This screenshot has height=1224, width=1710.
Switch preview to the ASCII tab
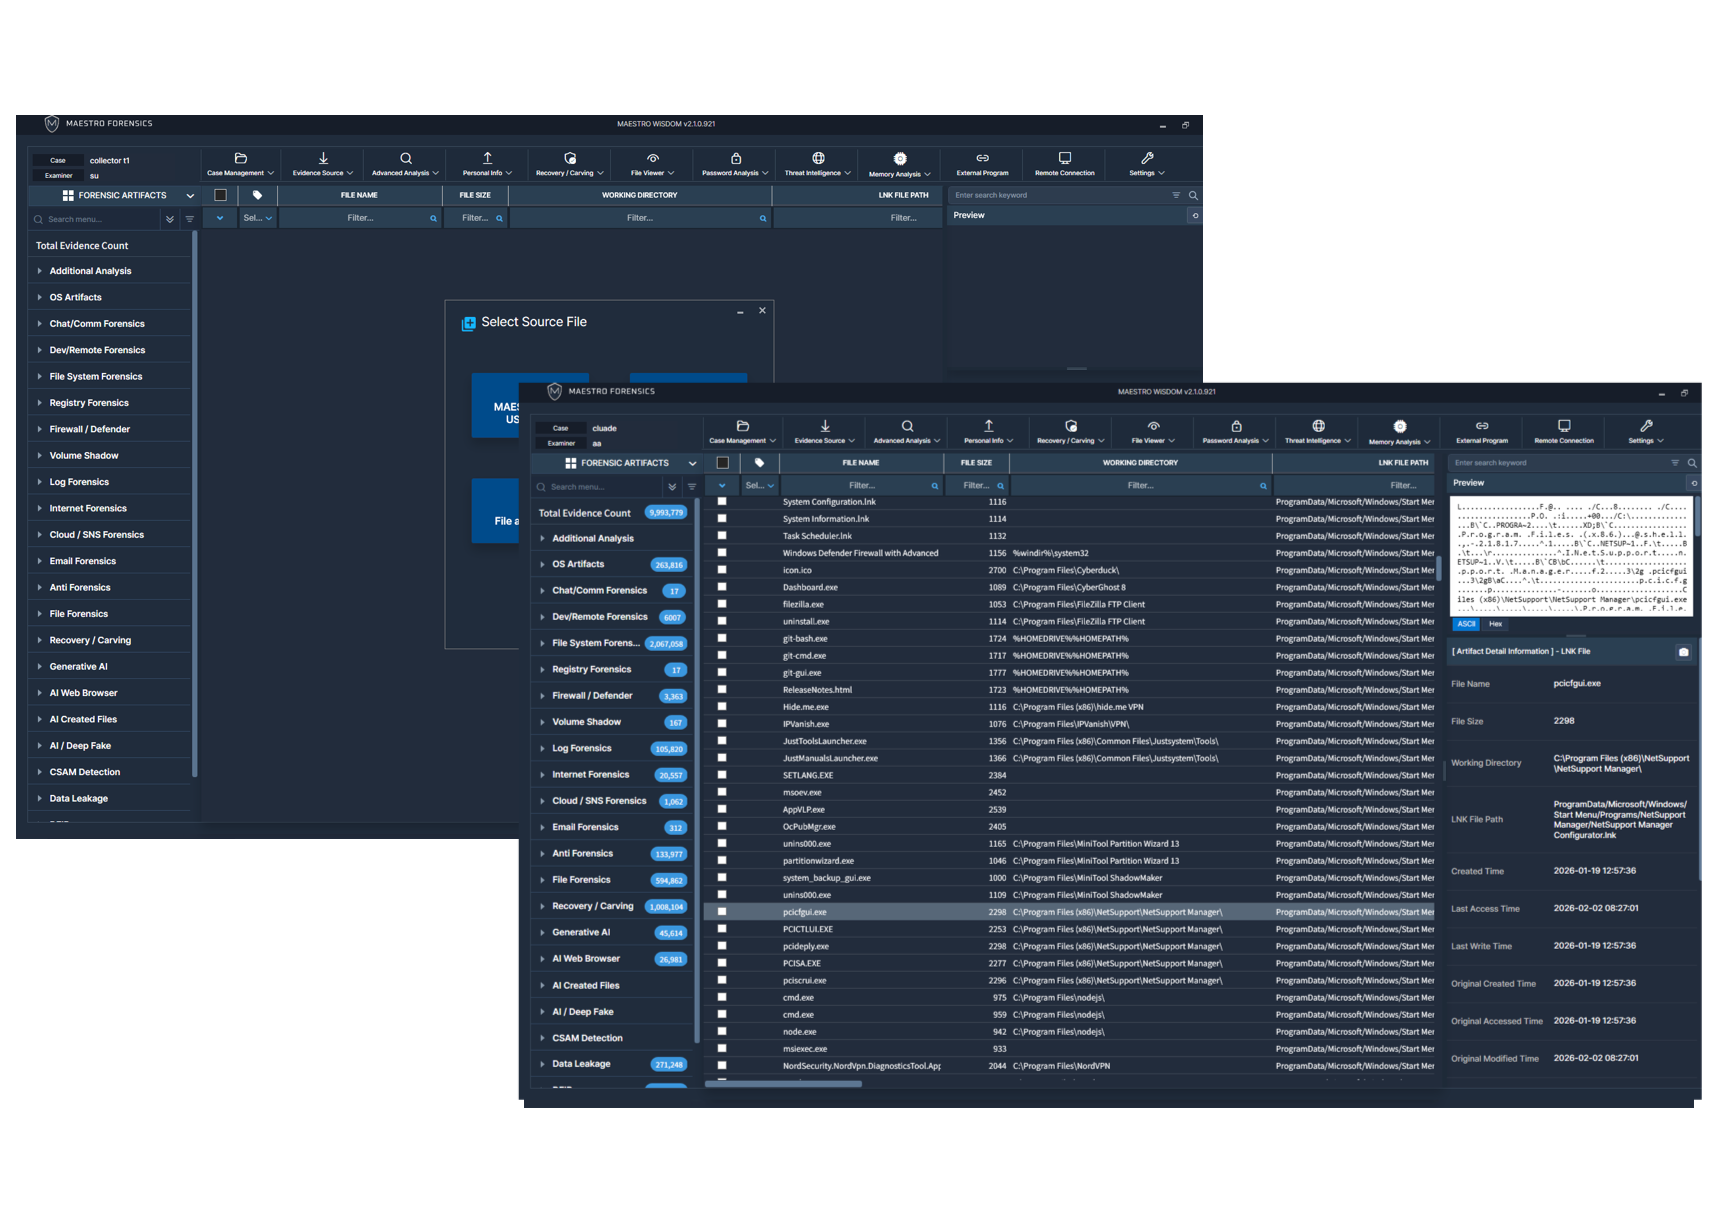(1466, 624)
